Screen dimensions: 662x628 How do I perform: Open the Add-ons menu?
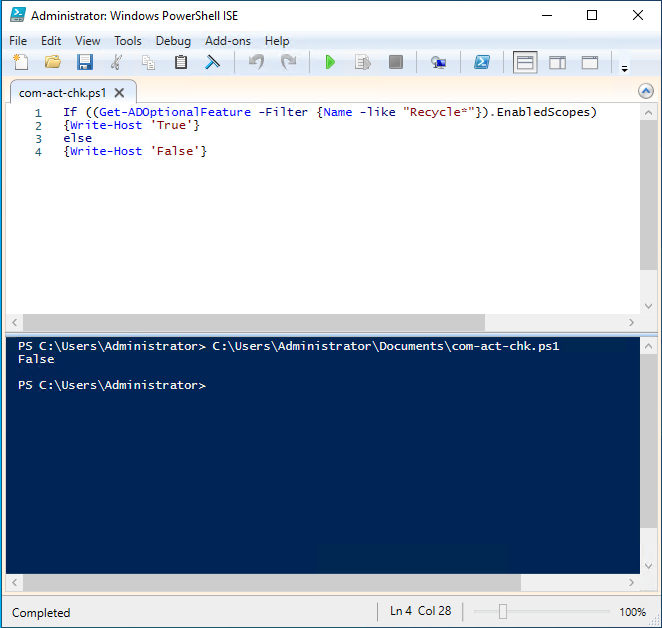[x=228, y=41]
